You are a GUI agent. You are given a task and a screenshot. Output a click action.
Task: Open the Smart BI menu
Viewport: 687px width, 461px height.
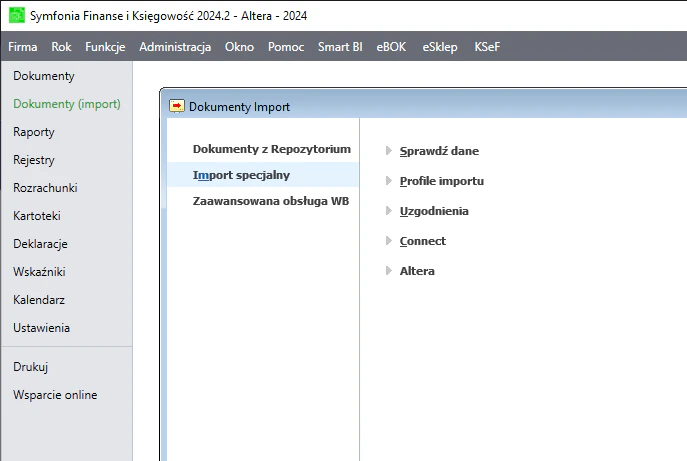coord(340,46)
